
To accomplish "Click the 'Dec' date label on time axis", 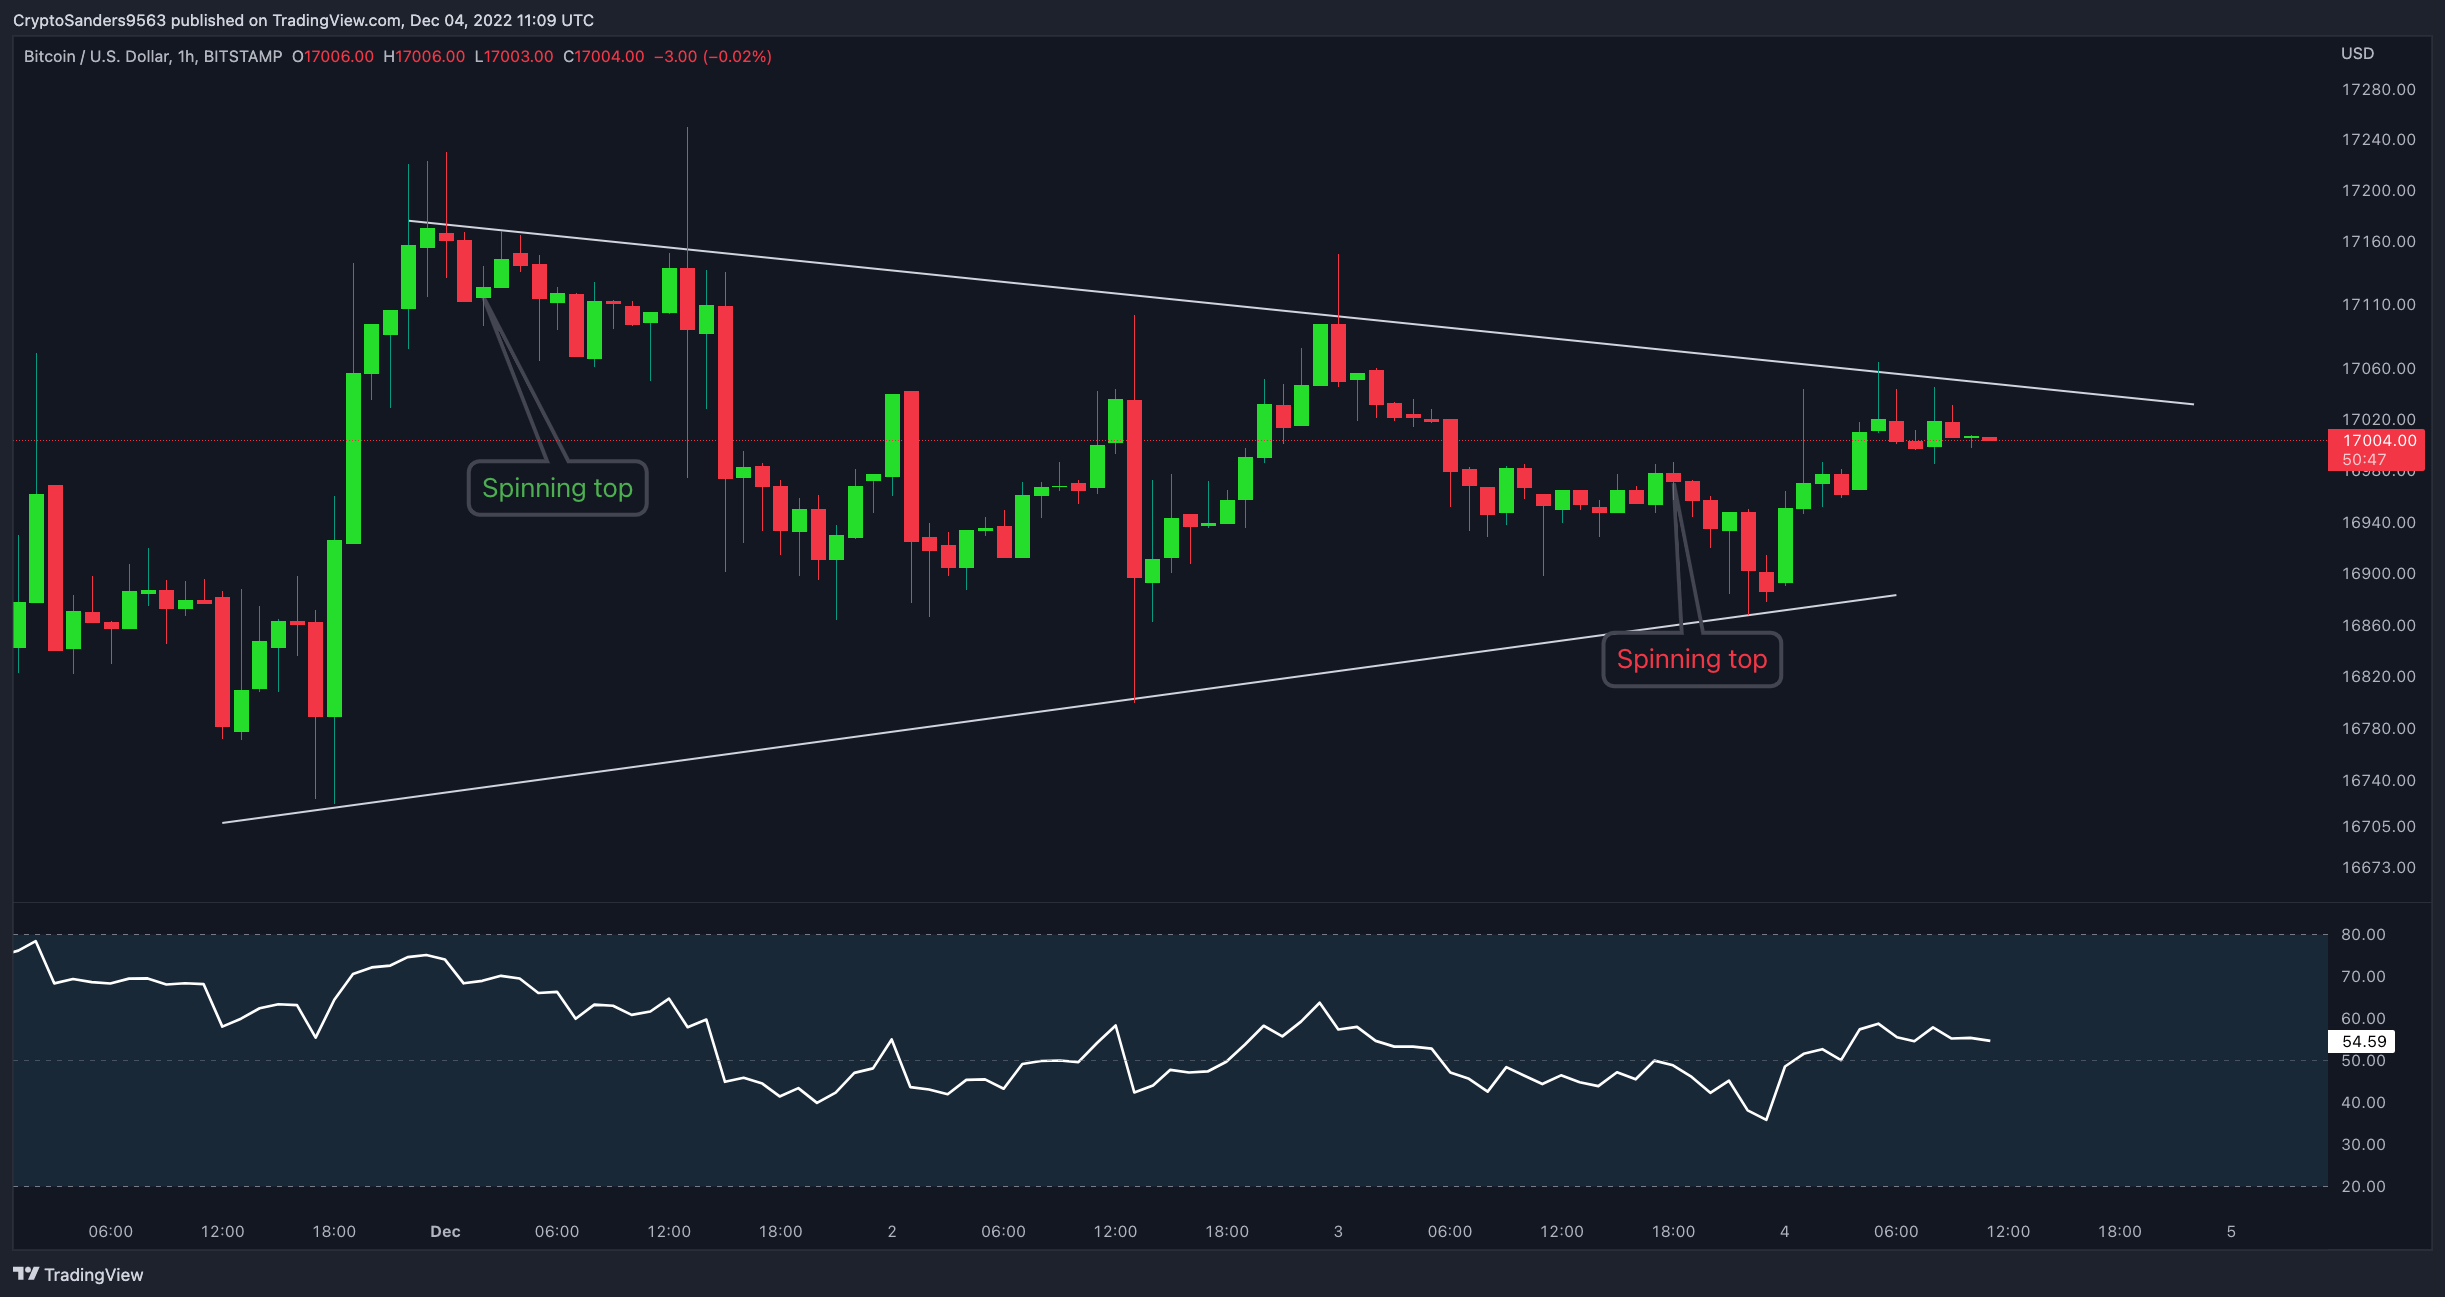I will [445, 1231].
